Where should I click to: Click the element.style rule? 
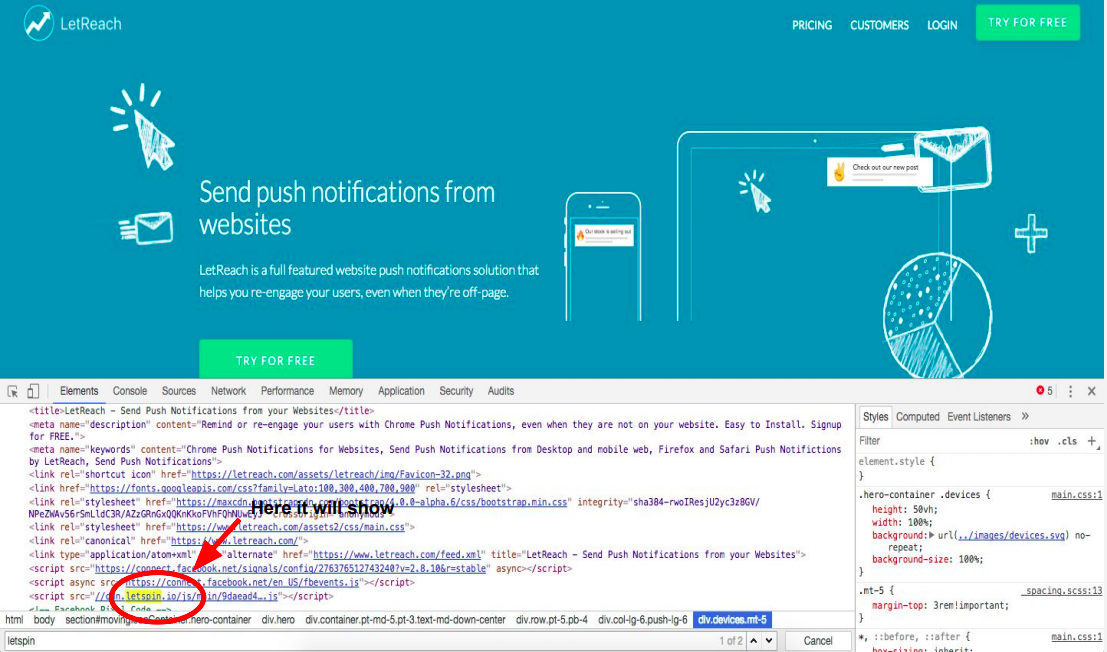pyautogui.click(x=897, y=461)
